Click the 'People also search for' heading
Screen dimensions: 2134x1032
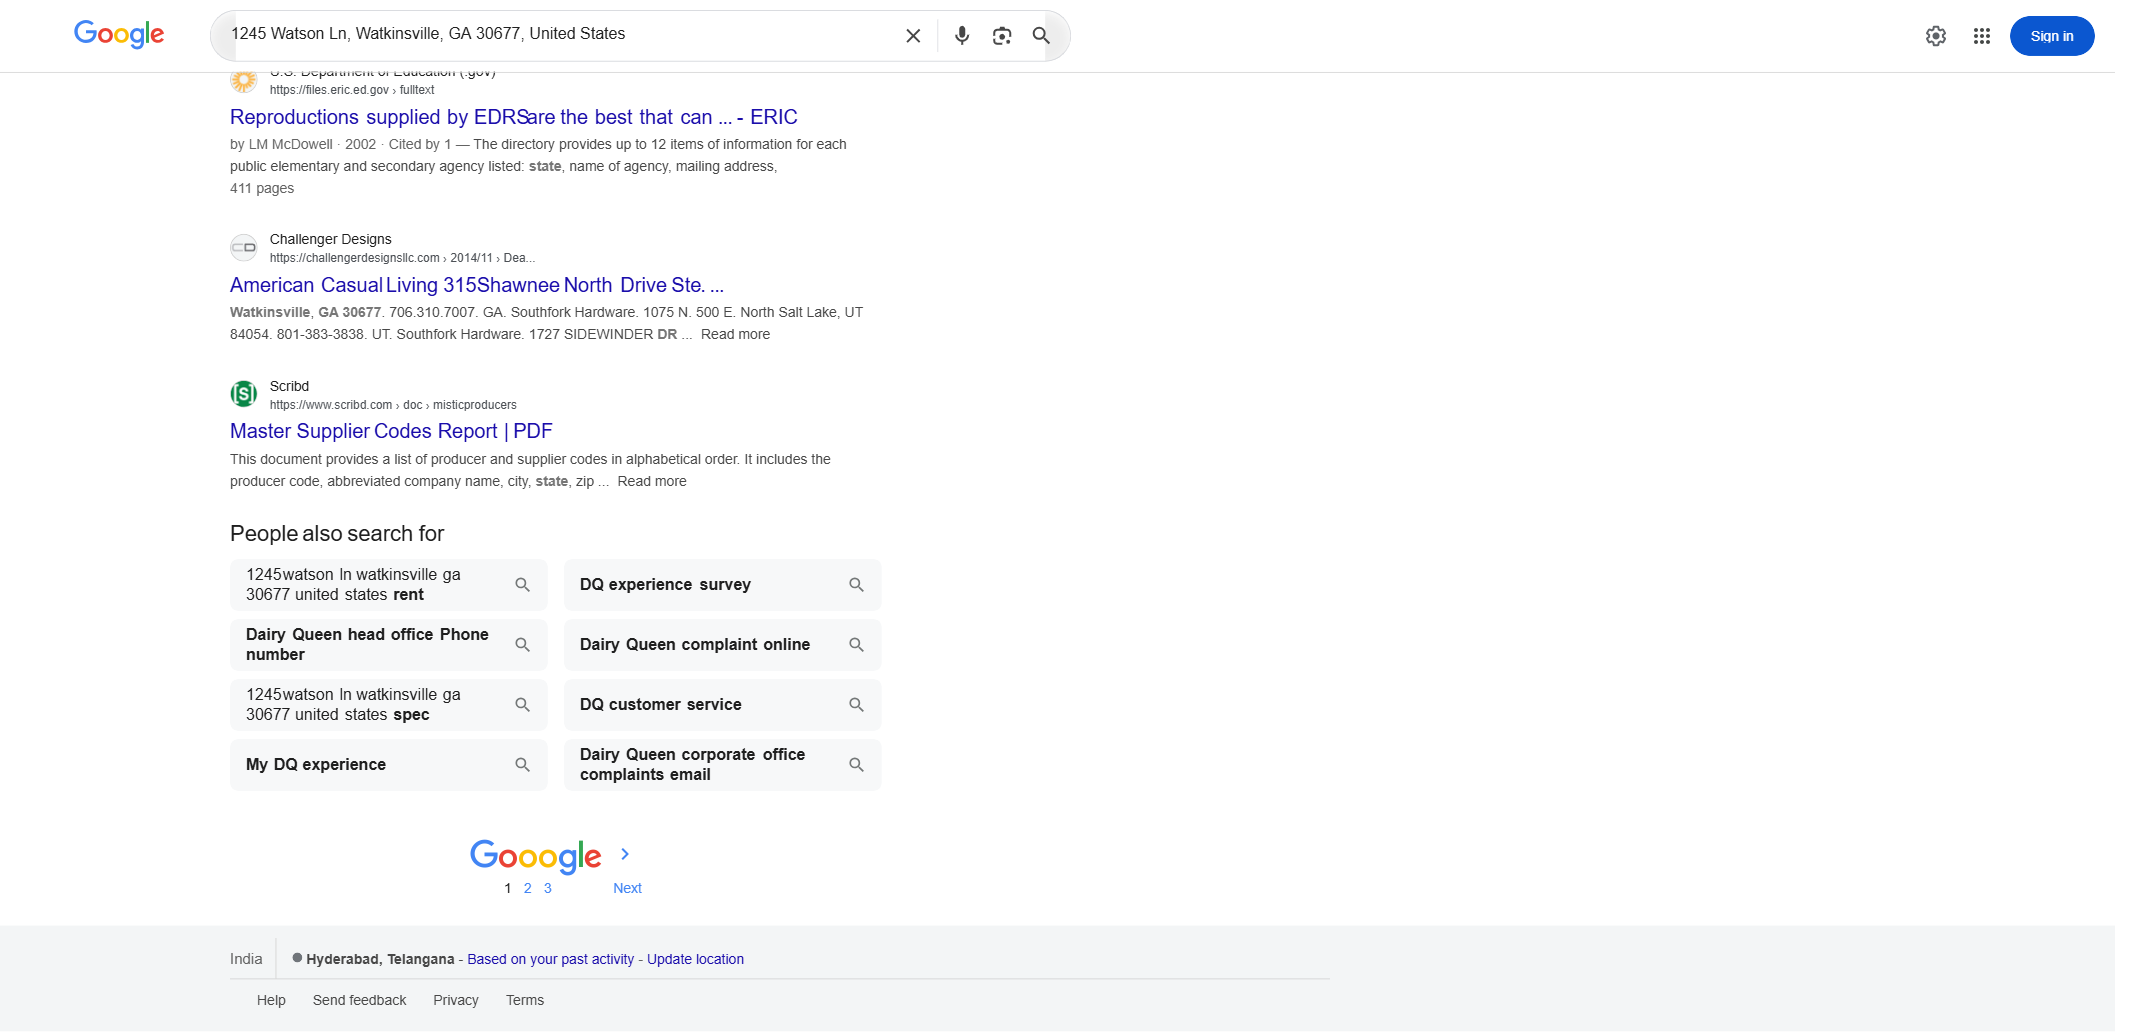pos(337,534)
